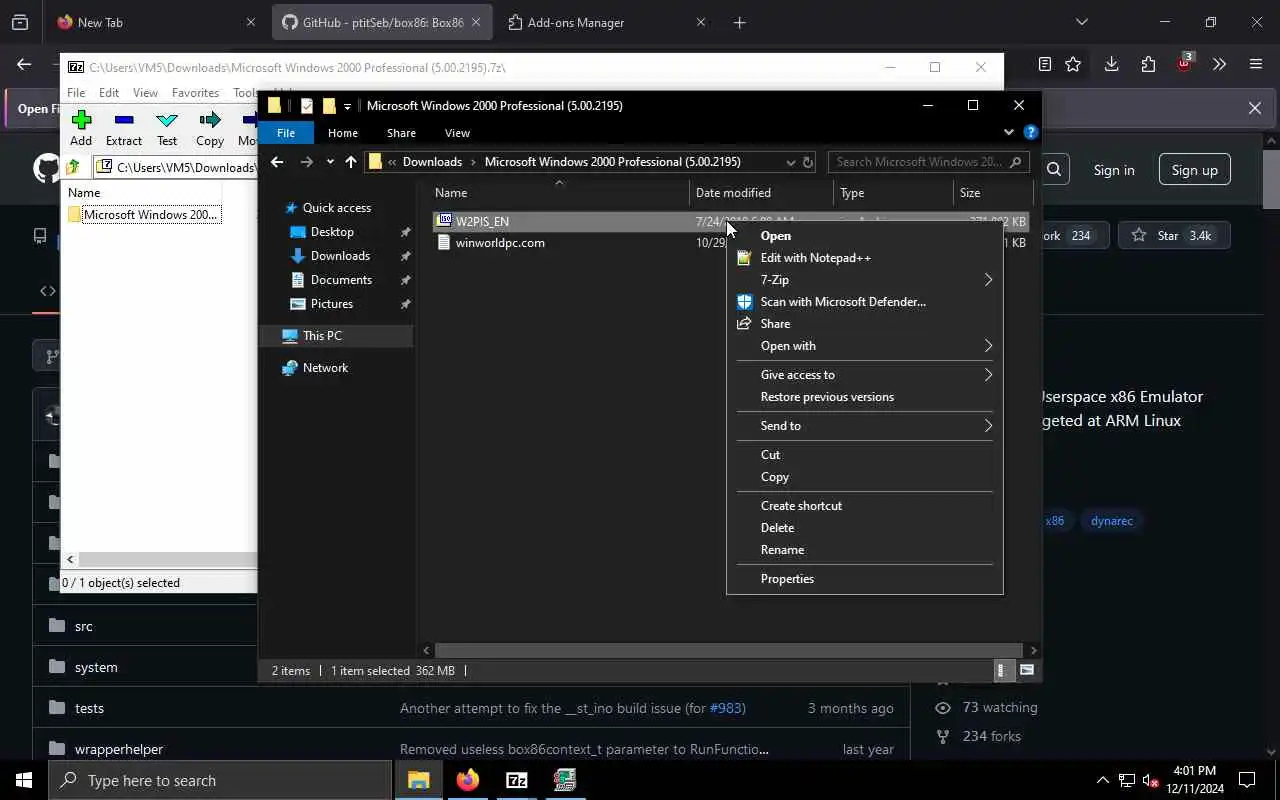List all Firefox tabs dropdown

(1081, 22)
